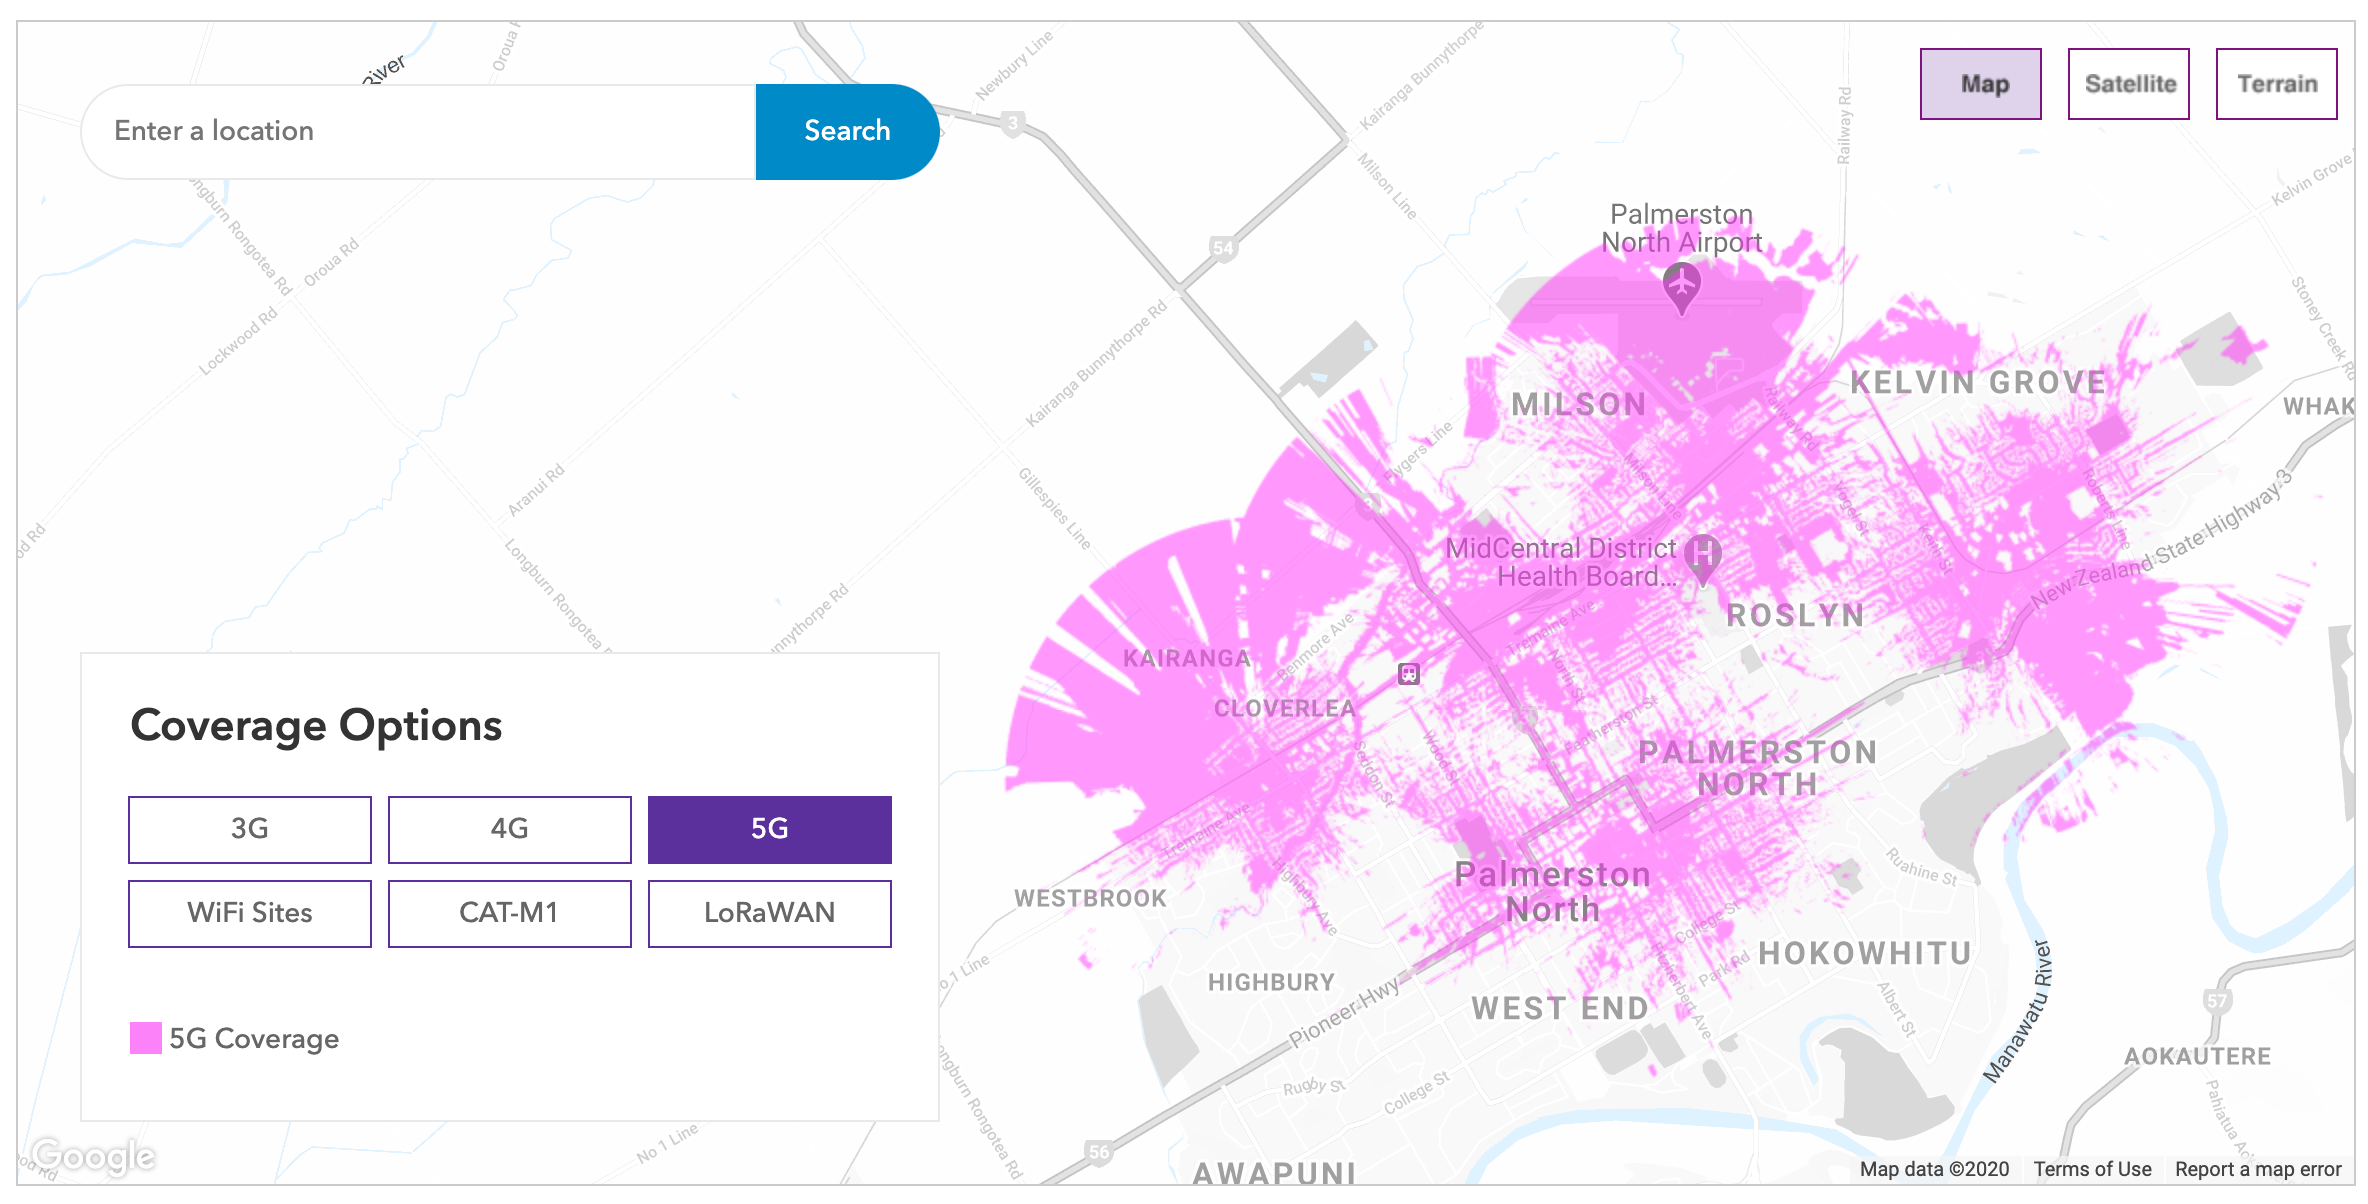This screenshot has width=2368, height=1204.
Task: Click the MidCentral District Health Board hospital icon
Action: 1702,554
